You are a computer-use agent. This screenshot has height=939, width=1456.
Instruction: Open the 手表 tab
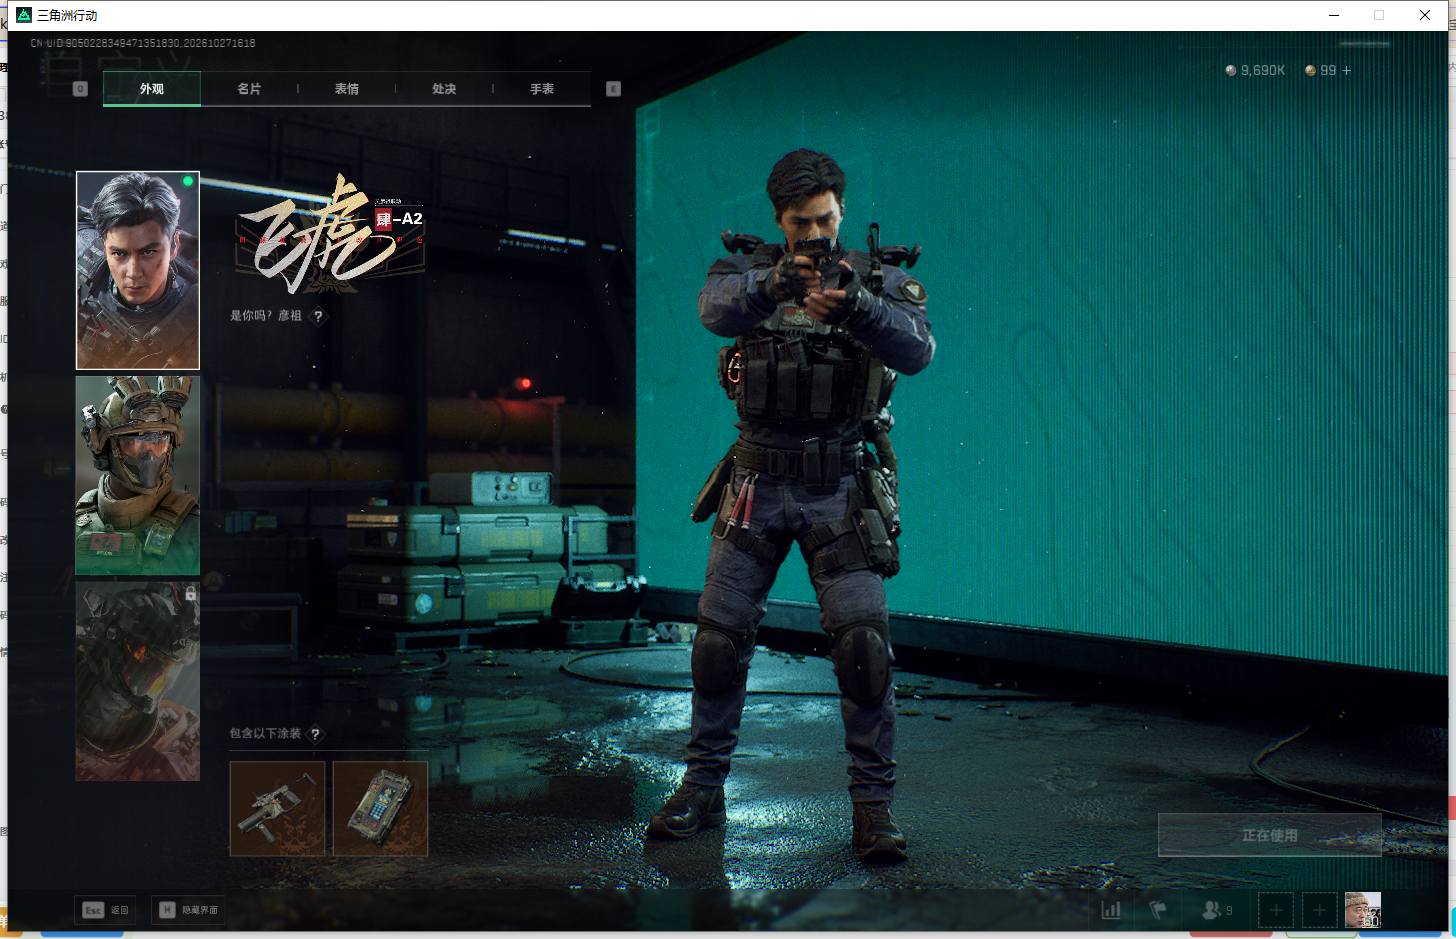pos(542,89)
